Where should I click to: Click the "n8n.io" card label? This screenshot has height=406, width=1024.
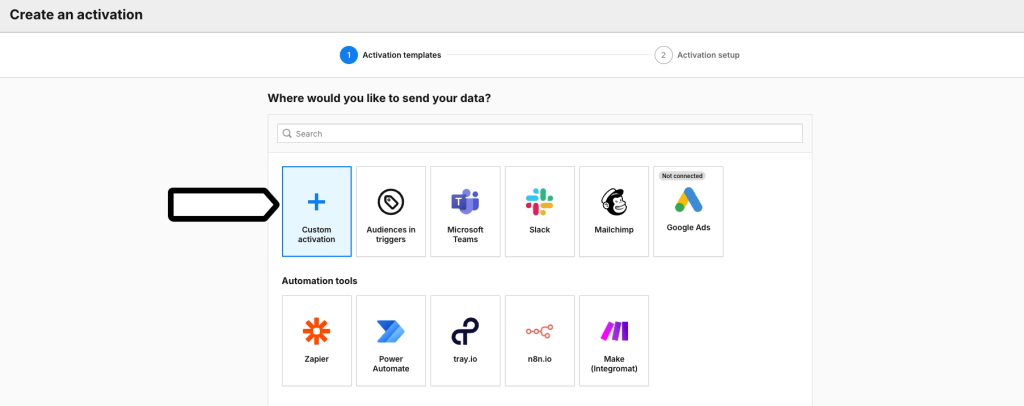pyautogui.click(x=539, y=359)
